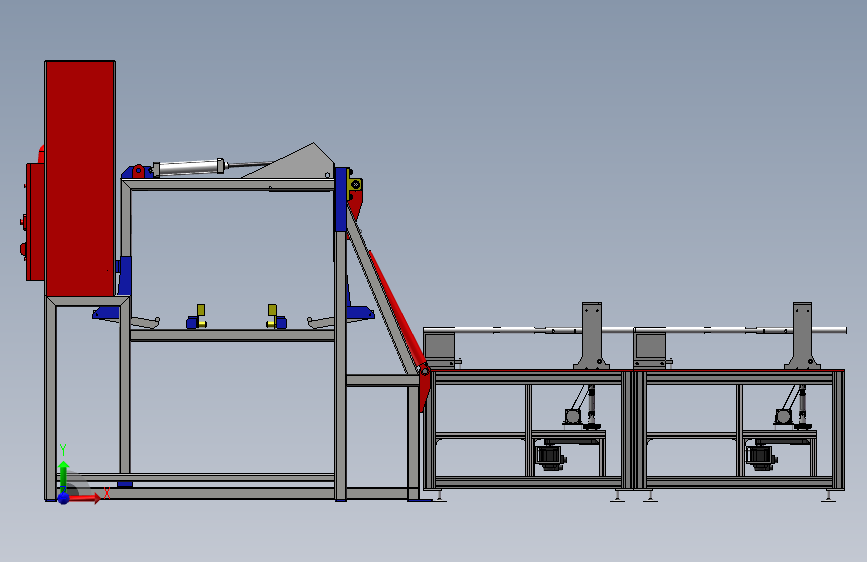Click the blue Z axis ball of the triad
Image resolution: width=867 pixels, height=562 pixels.
[64, 498]
